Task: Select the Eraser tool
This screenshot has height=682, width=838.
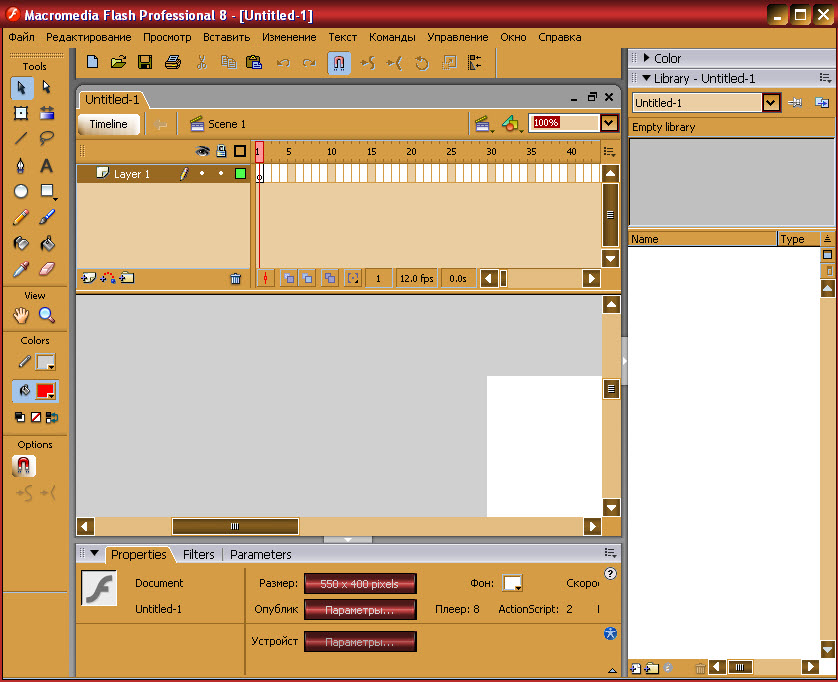Action: pyautogui.click(x=46, y=269)
